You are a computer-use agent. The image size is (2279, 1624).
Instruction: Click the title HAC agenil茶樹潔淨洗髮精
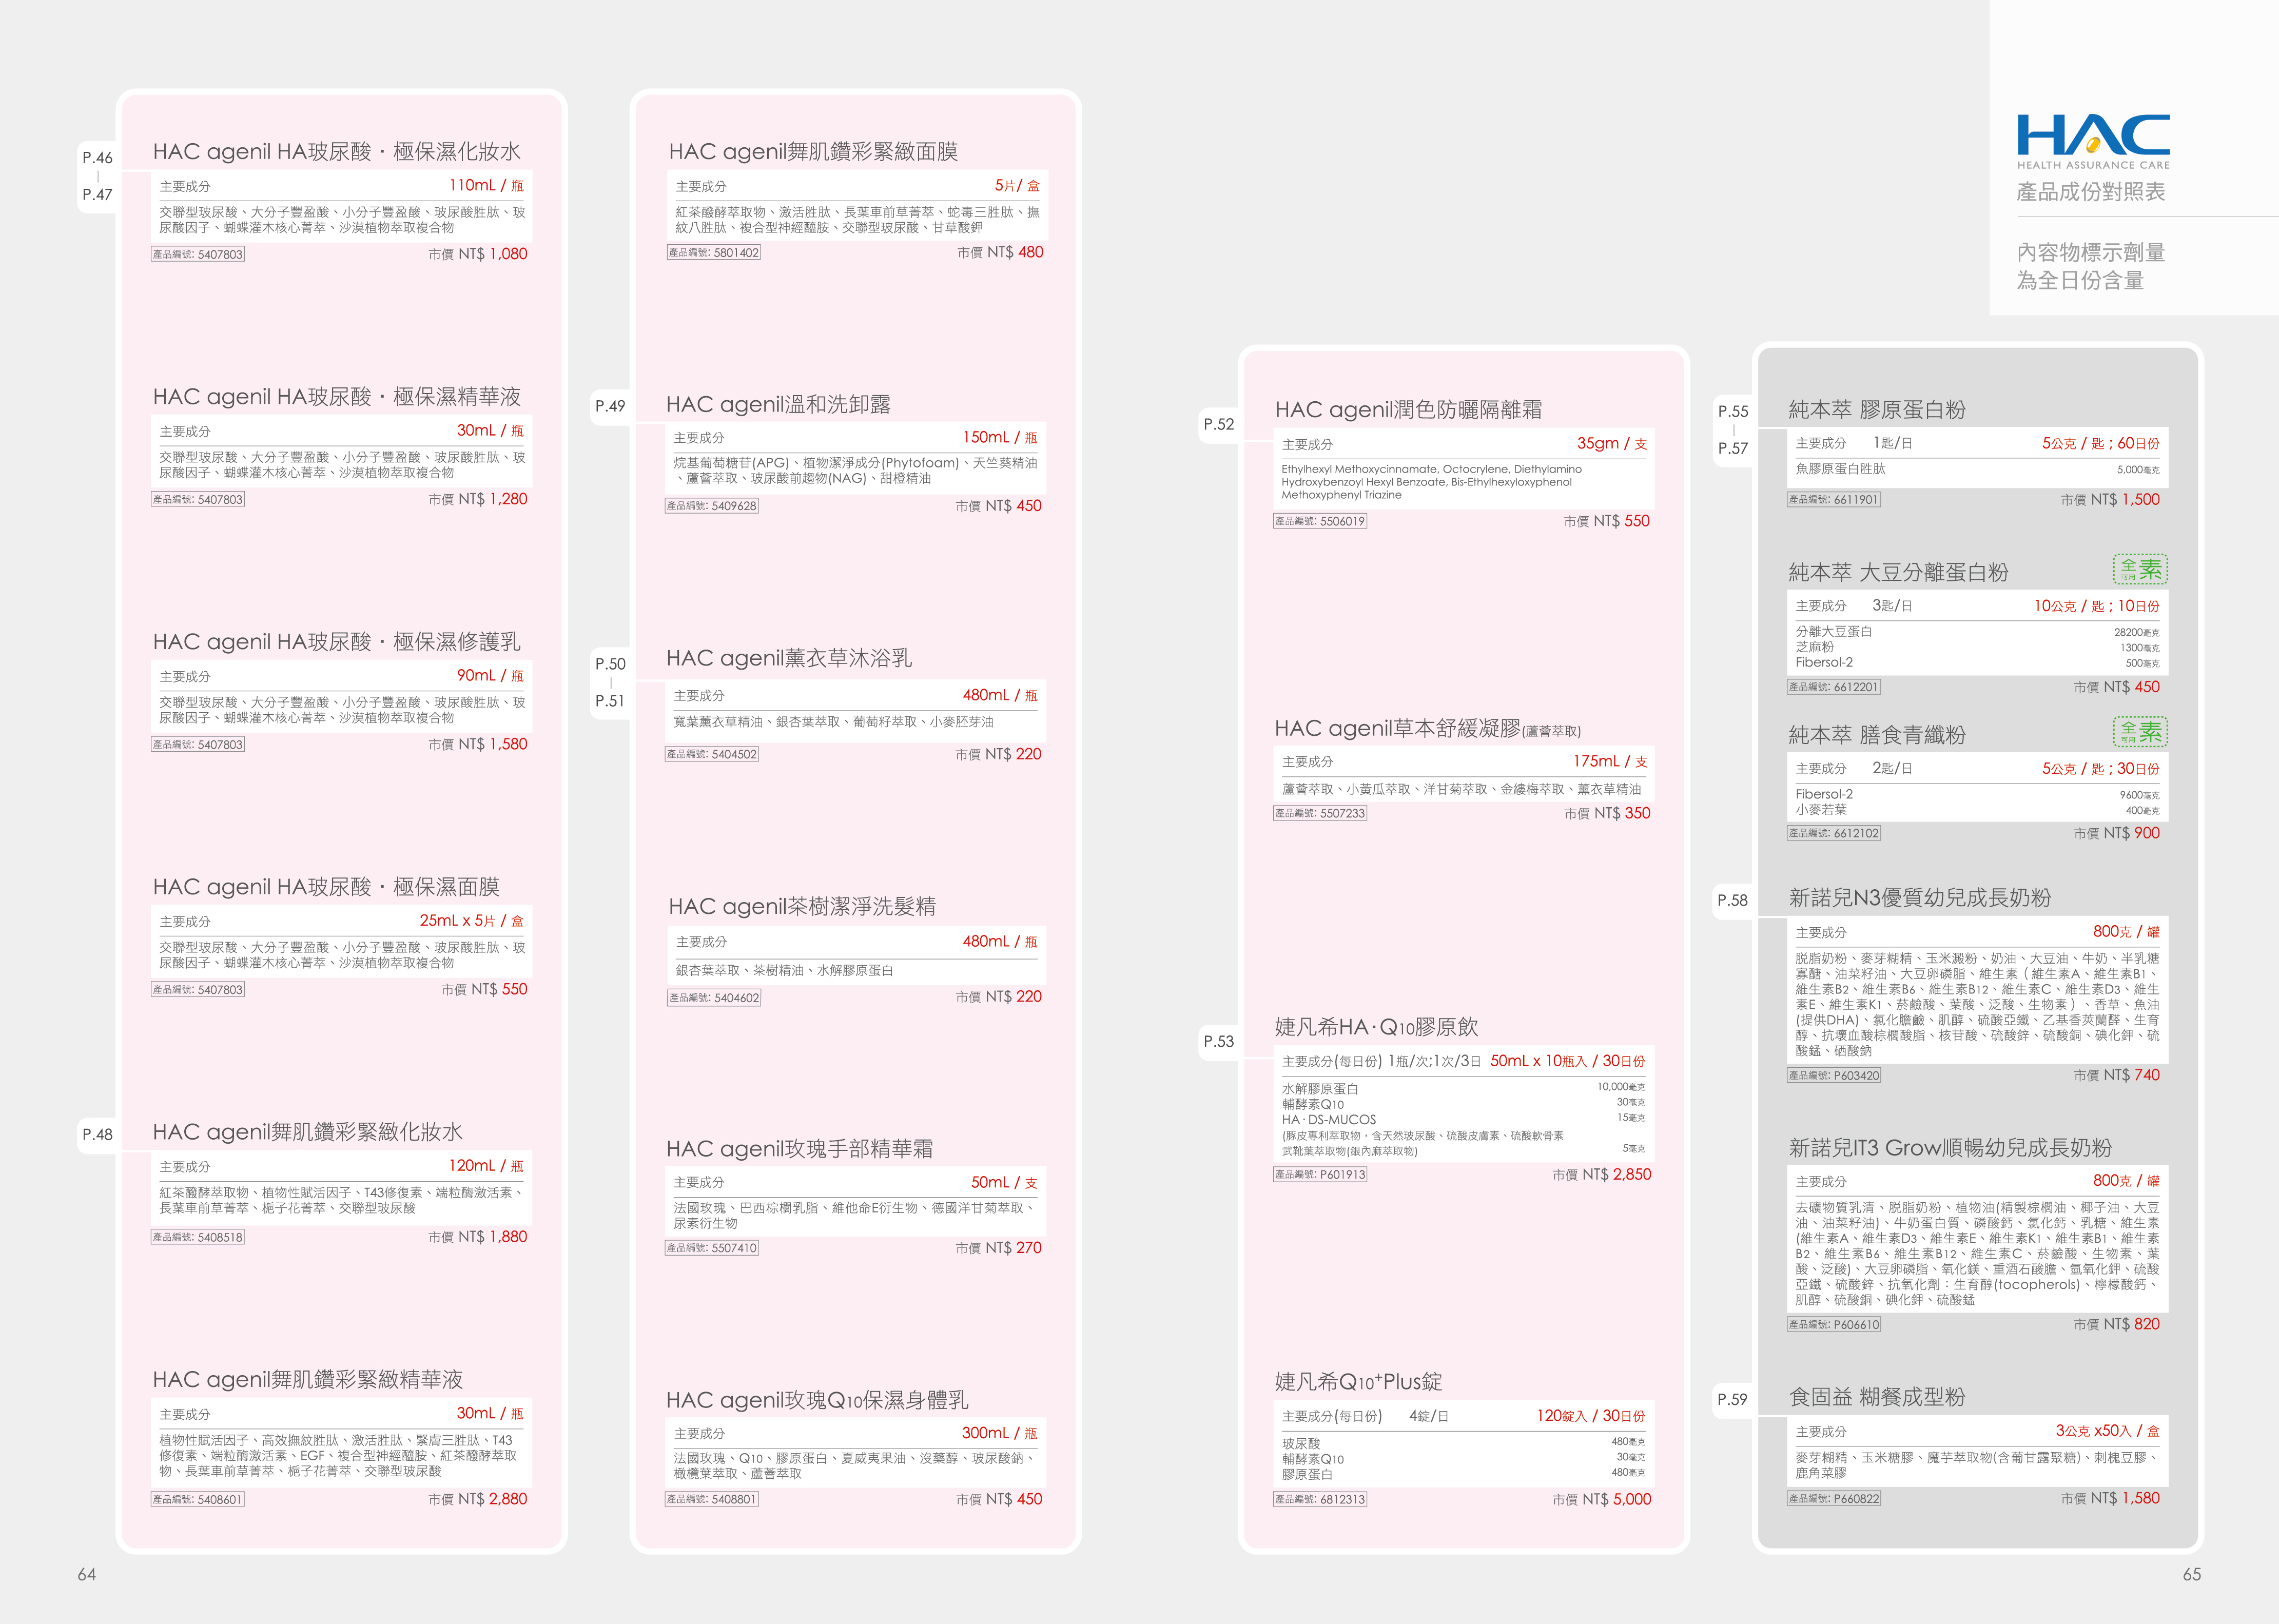click(802, 907)
